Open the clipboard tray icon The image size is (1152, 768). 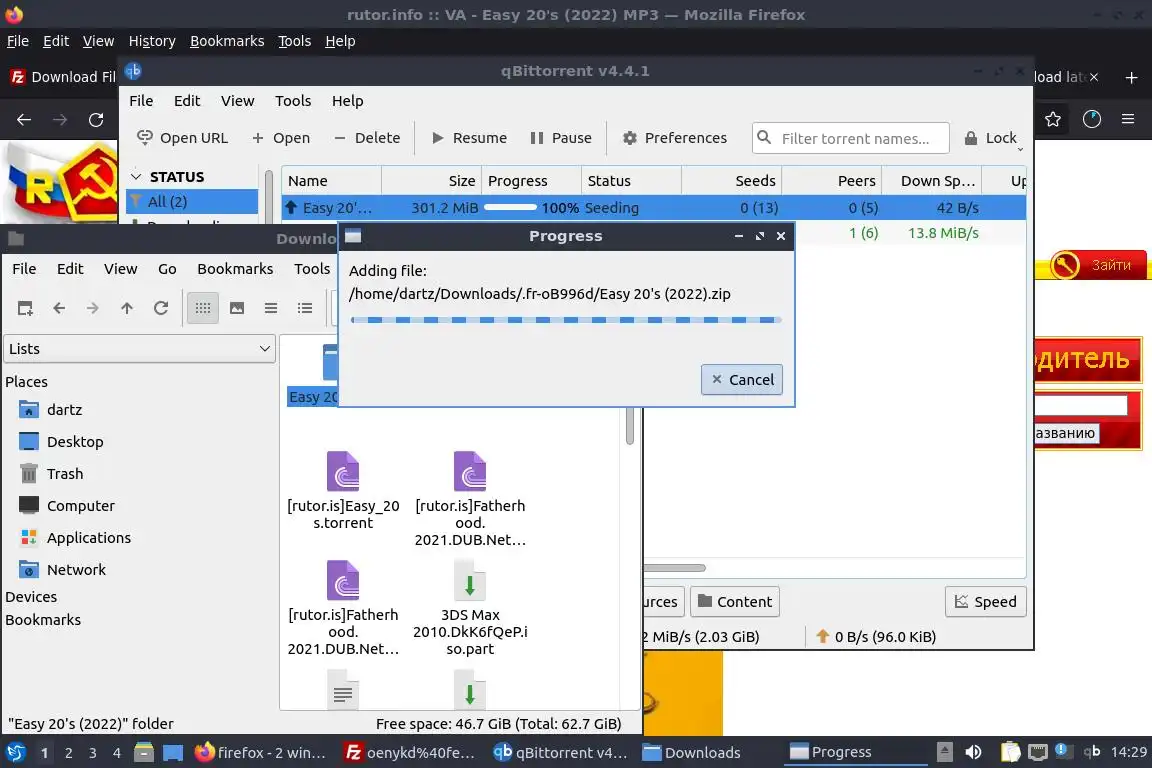(1011, 752)
